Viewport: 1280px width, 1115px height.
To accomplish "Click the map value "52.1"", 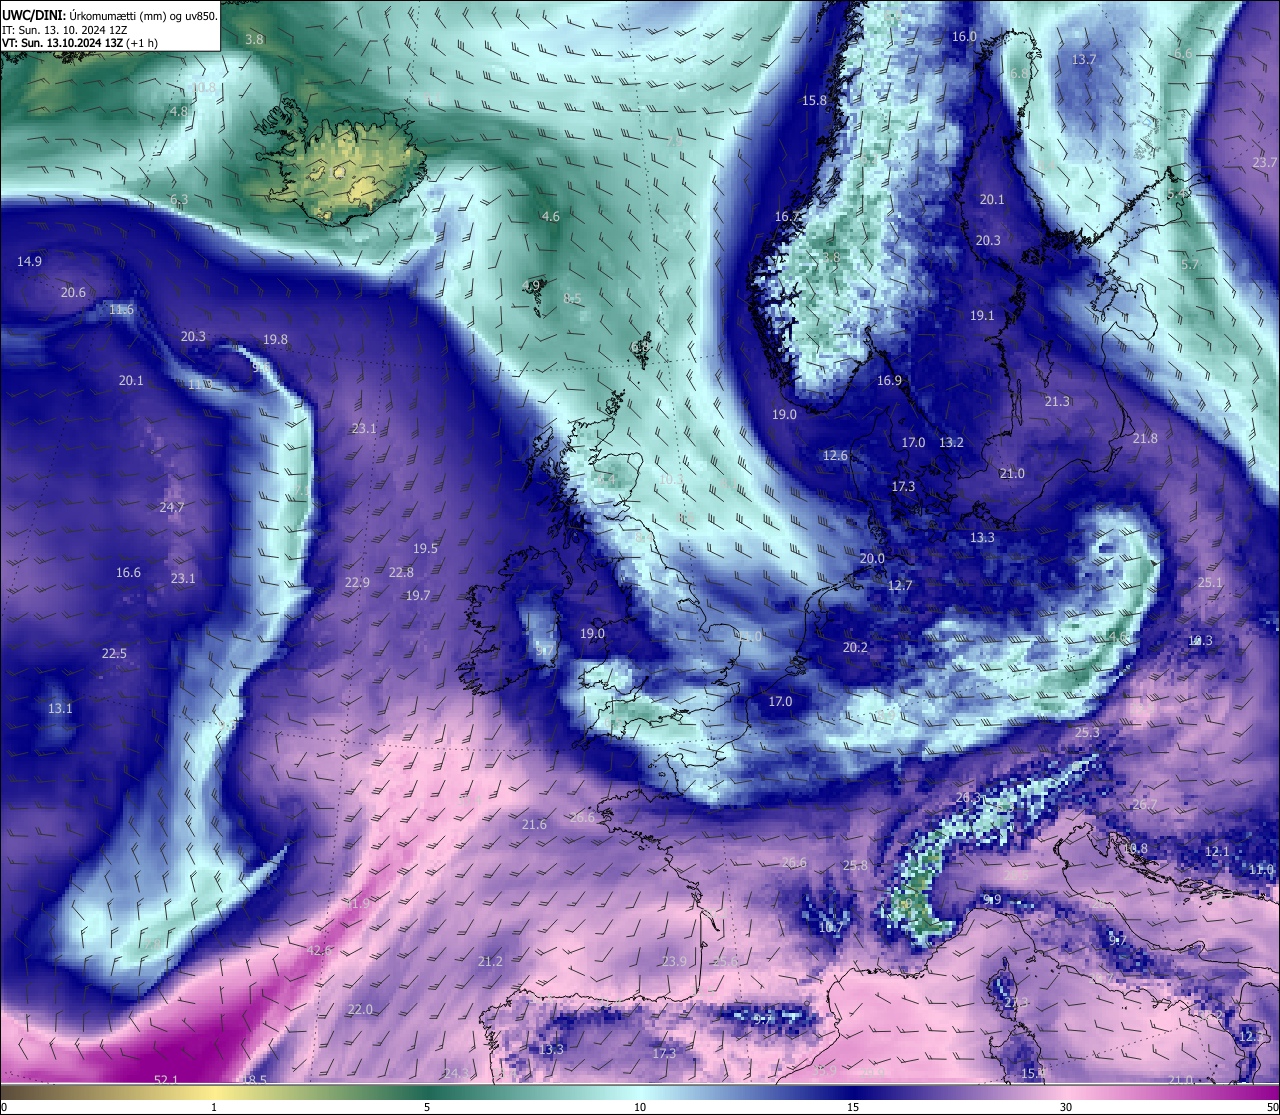I will 166,1079.
